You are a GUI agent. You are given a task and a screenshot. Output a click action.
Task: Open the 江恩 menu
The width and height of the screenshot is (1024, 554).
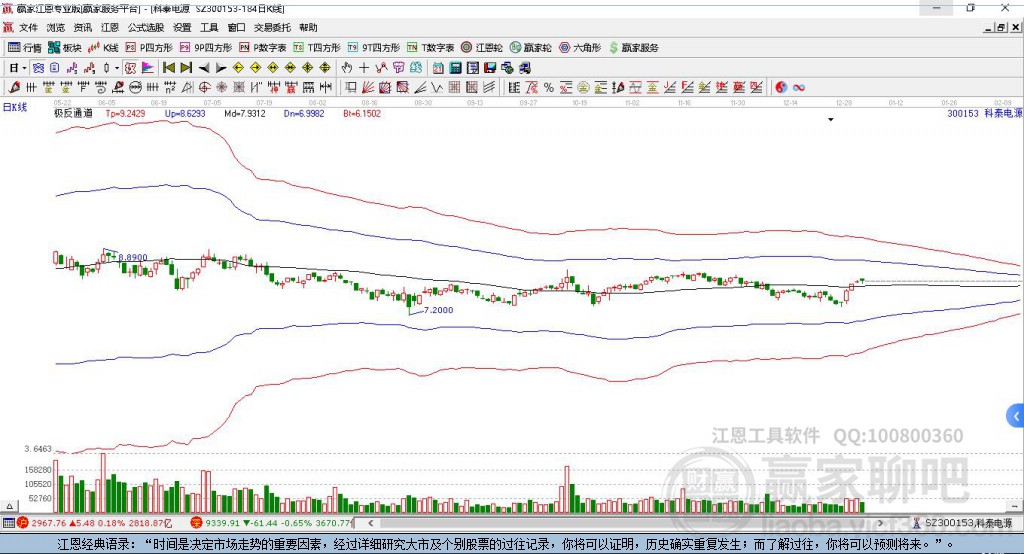tap(110, 27)
